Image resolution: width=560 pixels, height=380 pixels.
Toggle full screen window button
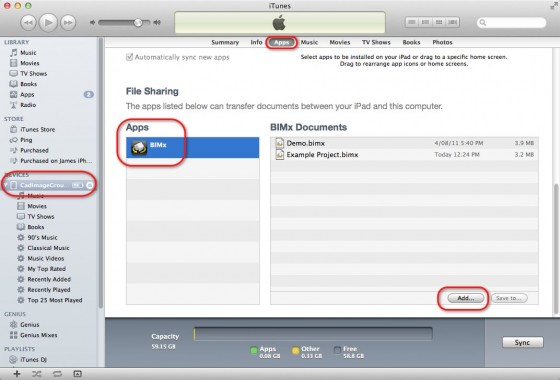click(554, 6)
